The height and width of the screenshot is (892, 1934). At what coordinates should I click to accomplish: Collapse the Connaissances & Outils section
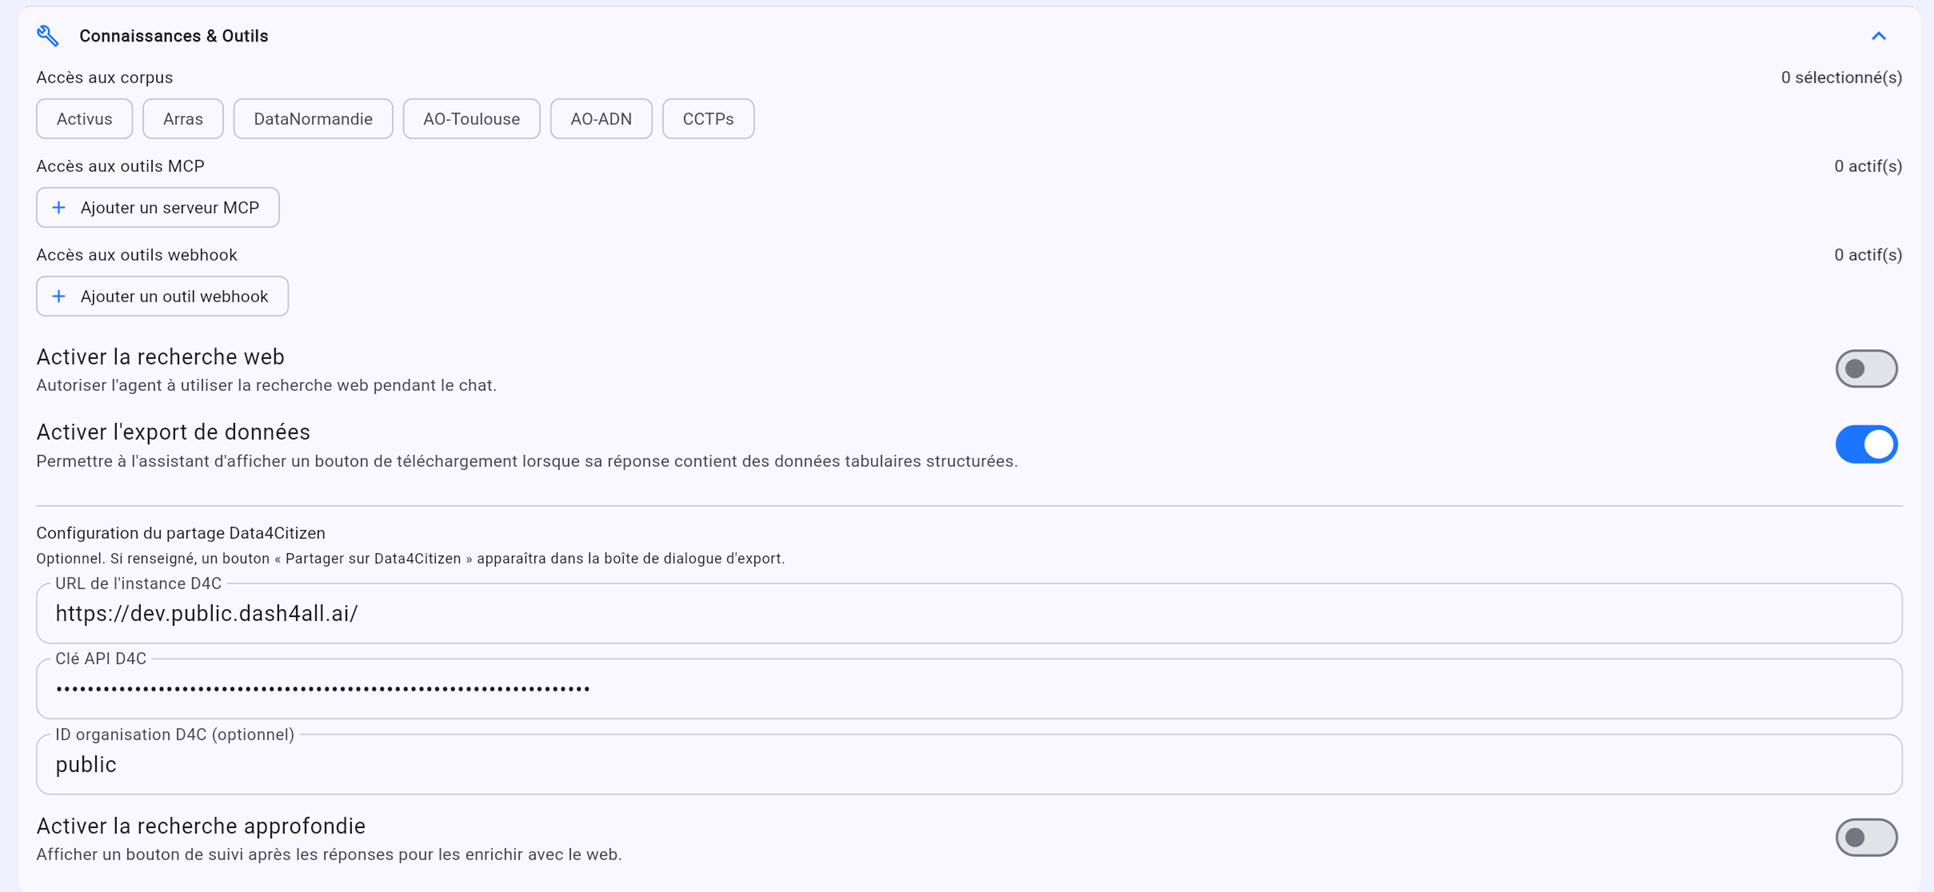(1879, 36)
